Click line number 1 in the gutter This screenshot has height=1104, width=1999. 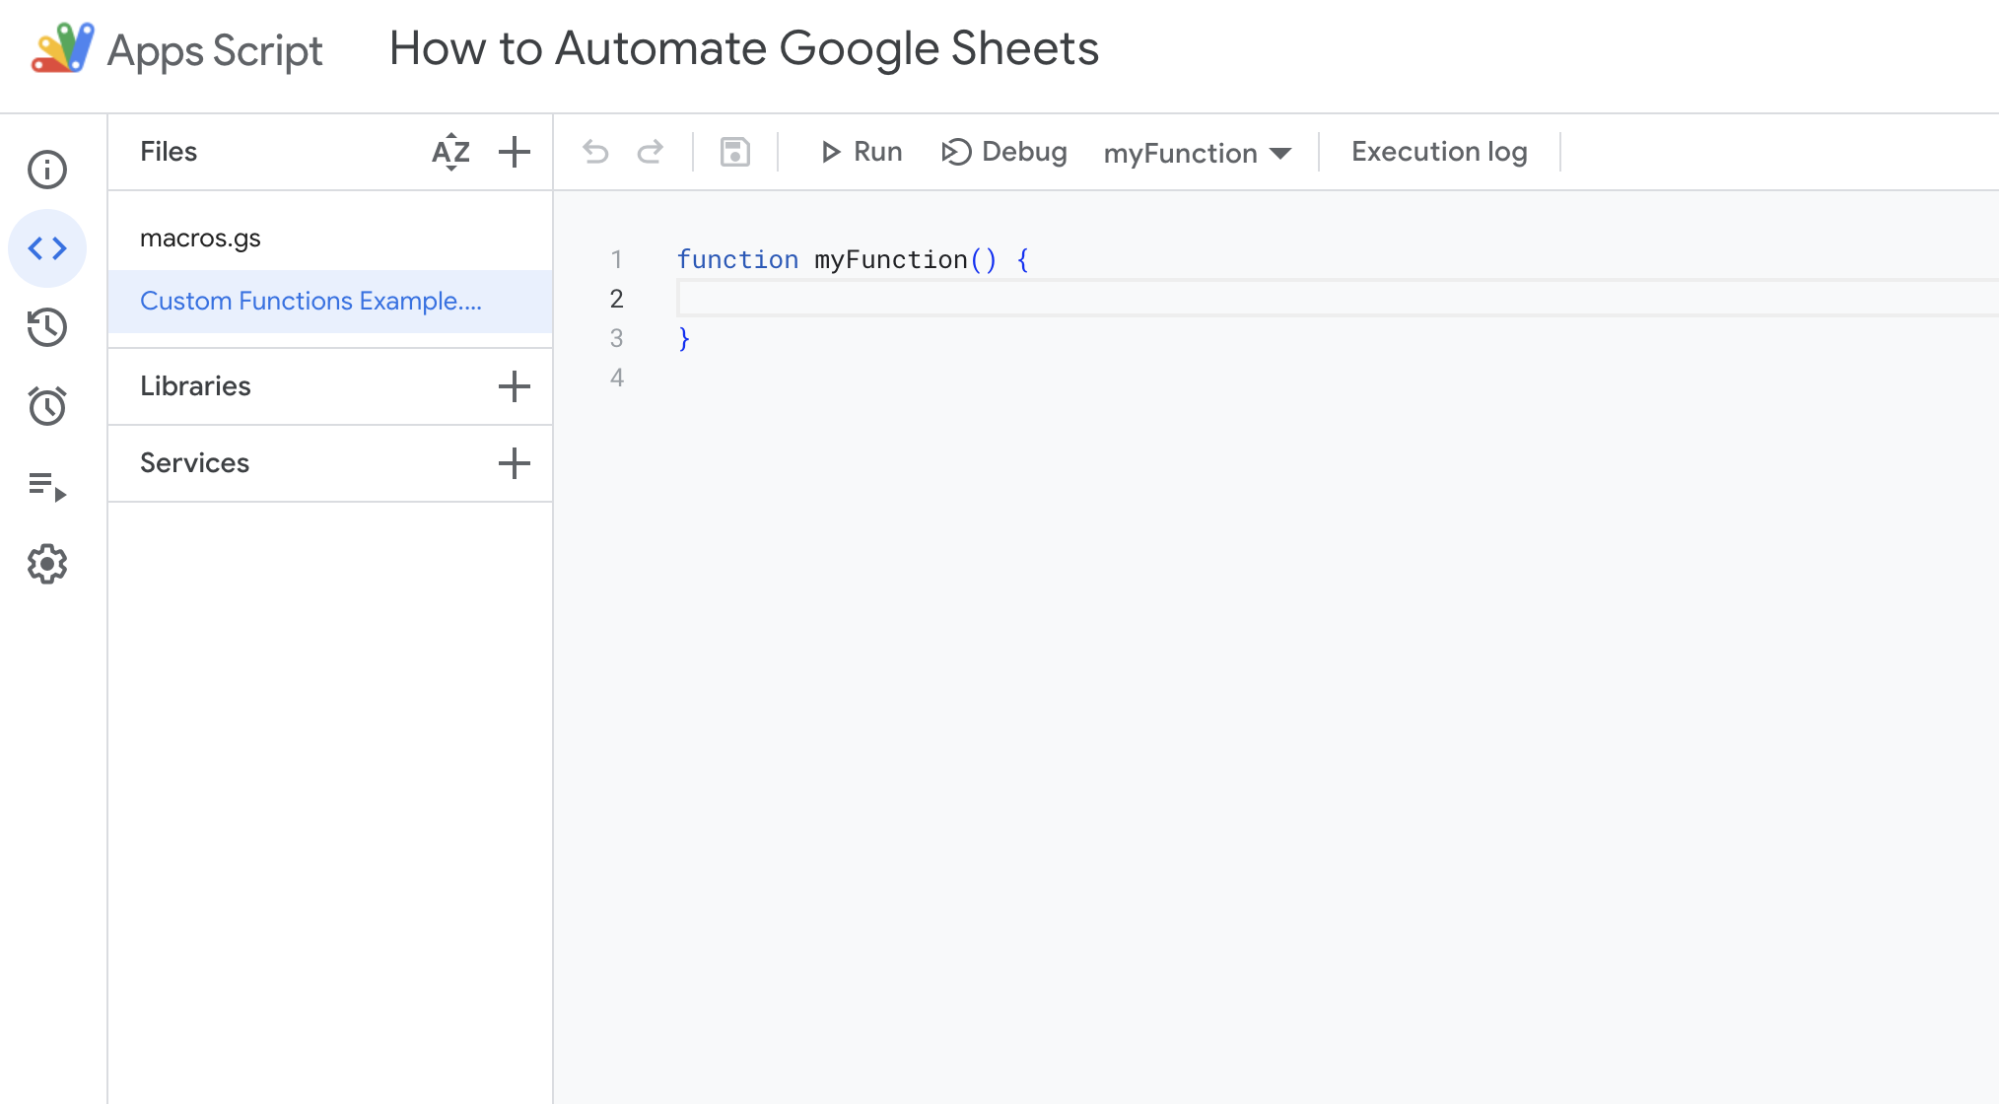(617, 260)
